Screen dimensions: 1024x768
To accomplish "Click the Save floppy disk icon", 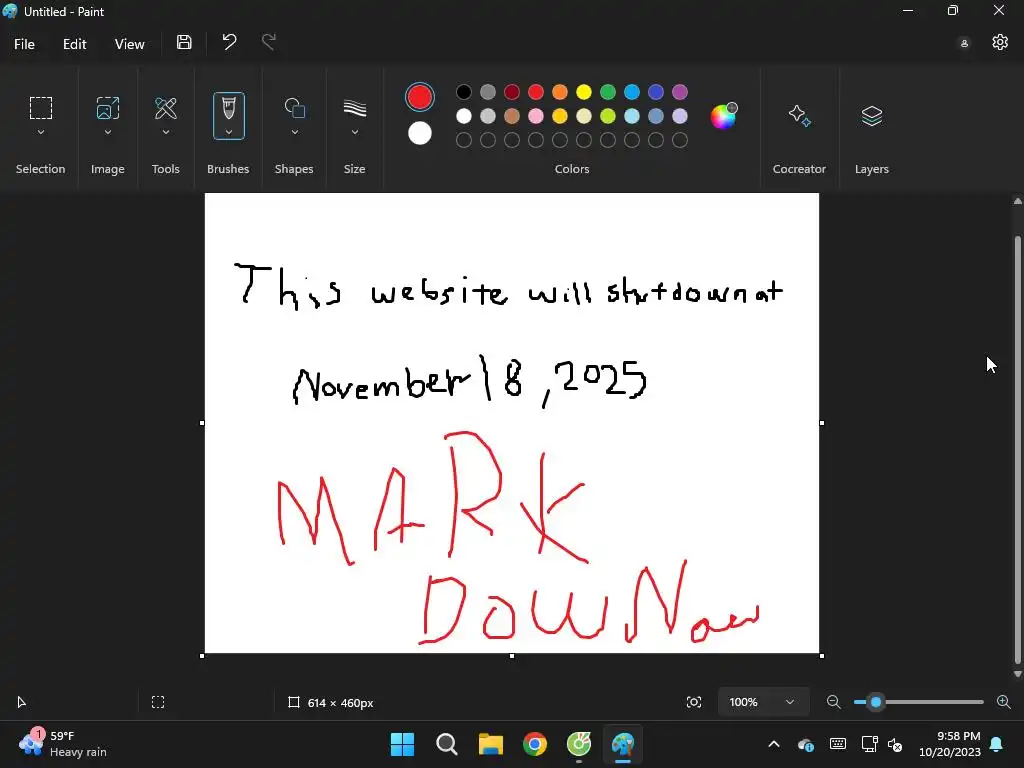I will 184,42.
